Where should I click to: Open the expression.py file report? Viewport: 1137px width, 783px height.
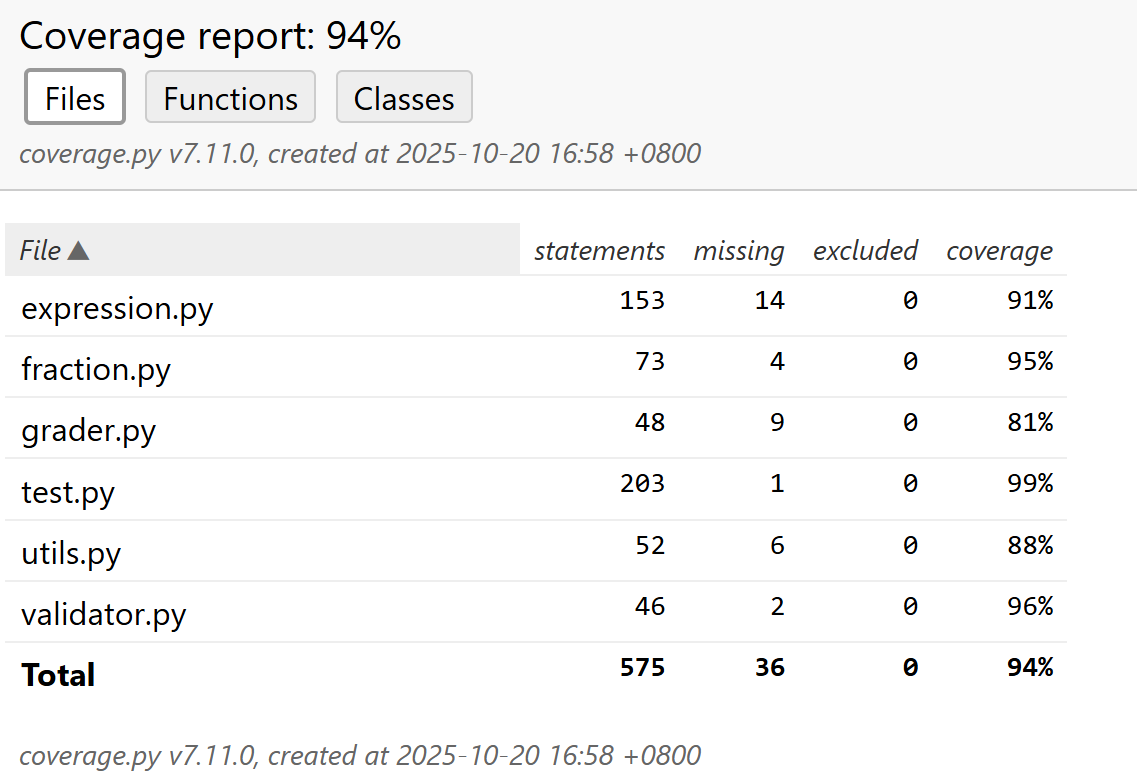117,308
